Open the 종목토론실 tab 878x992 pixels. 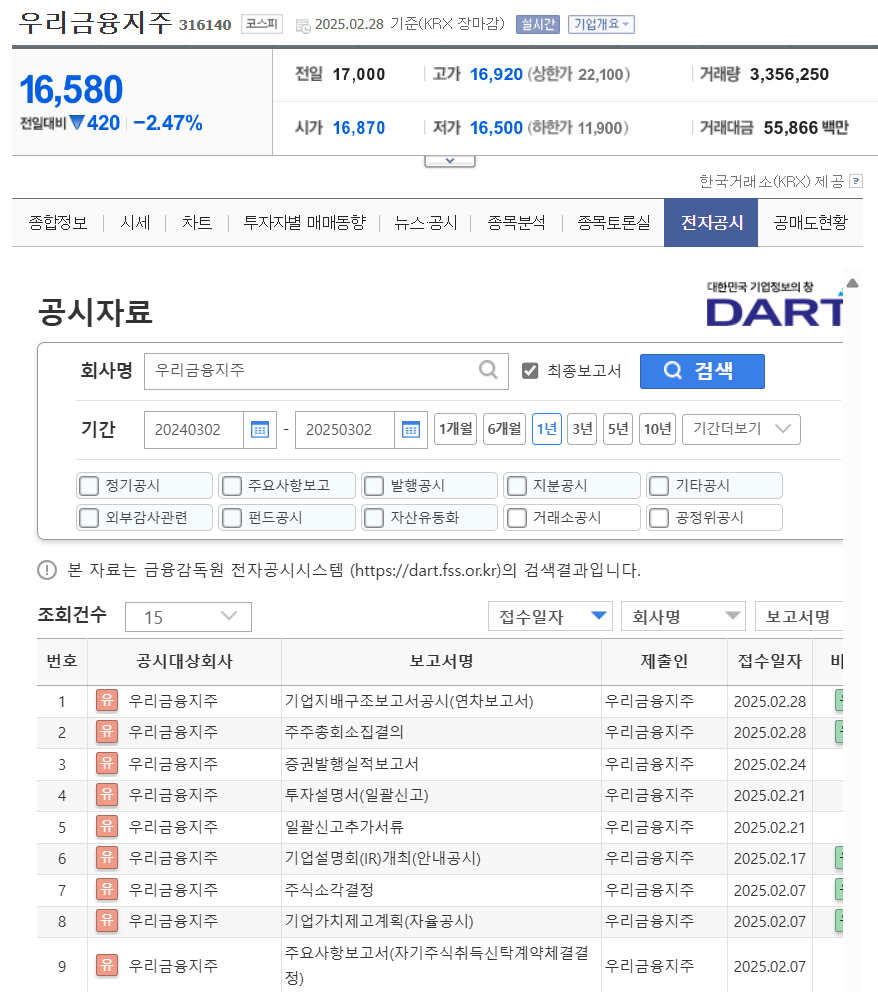tap(614, 223)
